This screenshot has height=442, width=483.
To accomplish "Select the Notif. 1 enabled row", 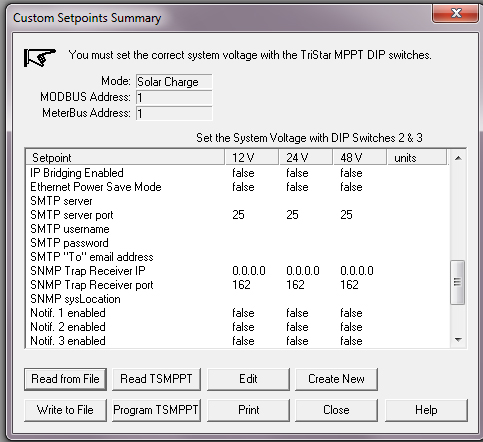I will 237,313.
